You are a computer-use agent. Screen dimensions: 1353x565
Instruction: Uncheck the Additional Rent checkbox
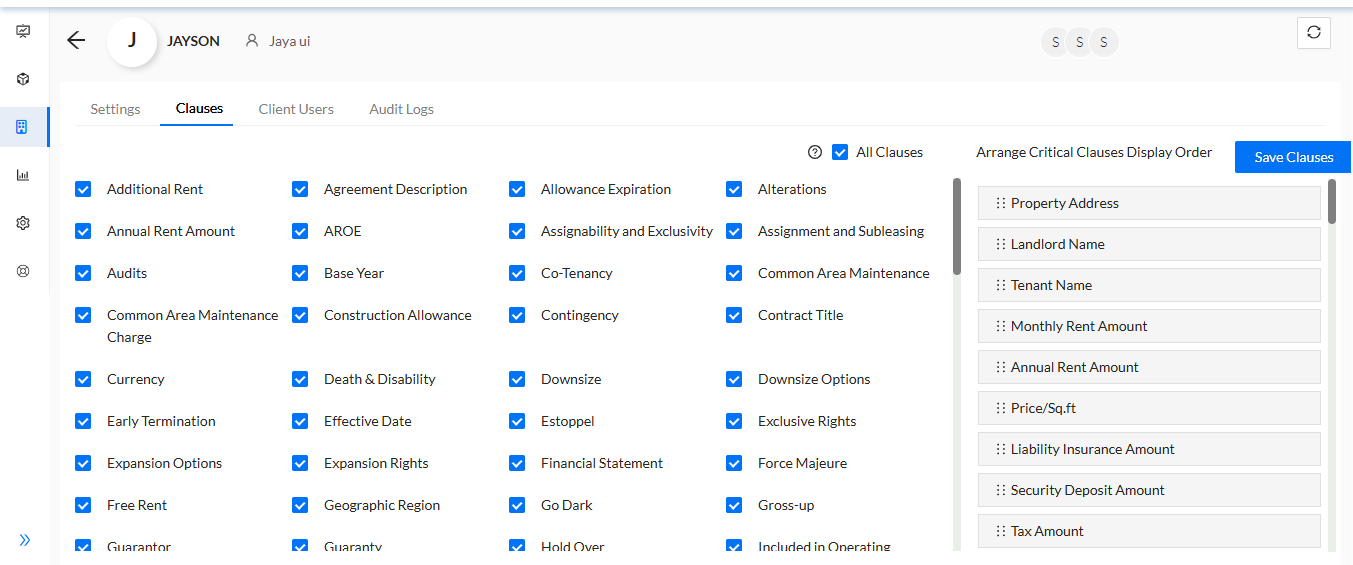click(83, 189)
